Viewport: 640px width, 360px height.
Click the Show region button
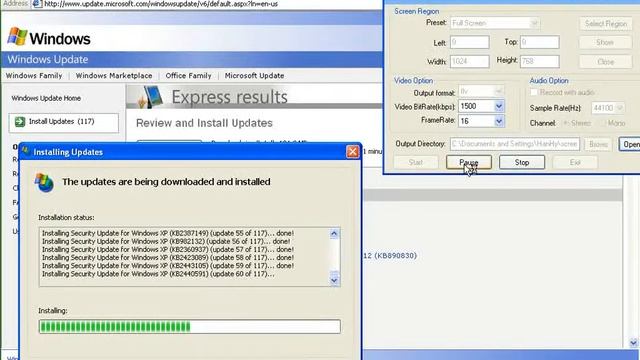click(605, 42)
